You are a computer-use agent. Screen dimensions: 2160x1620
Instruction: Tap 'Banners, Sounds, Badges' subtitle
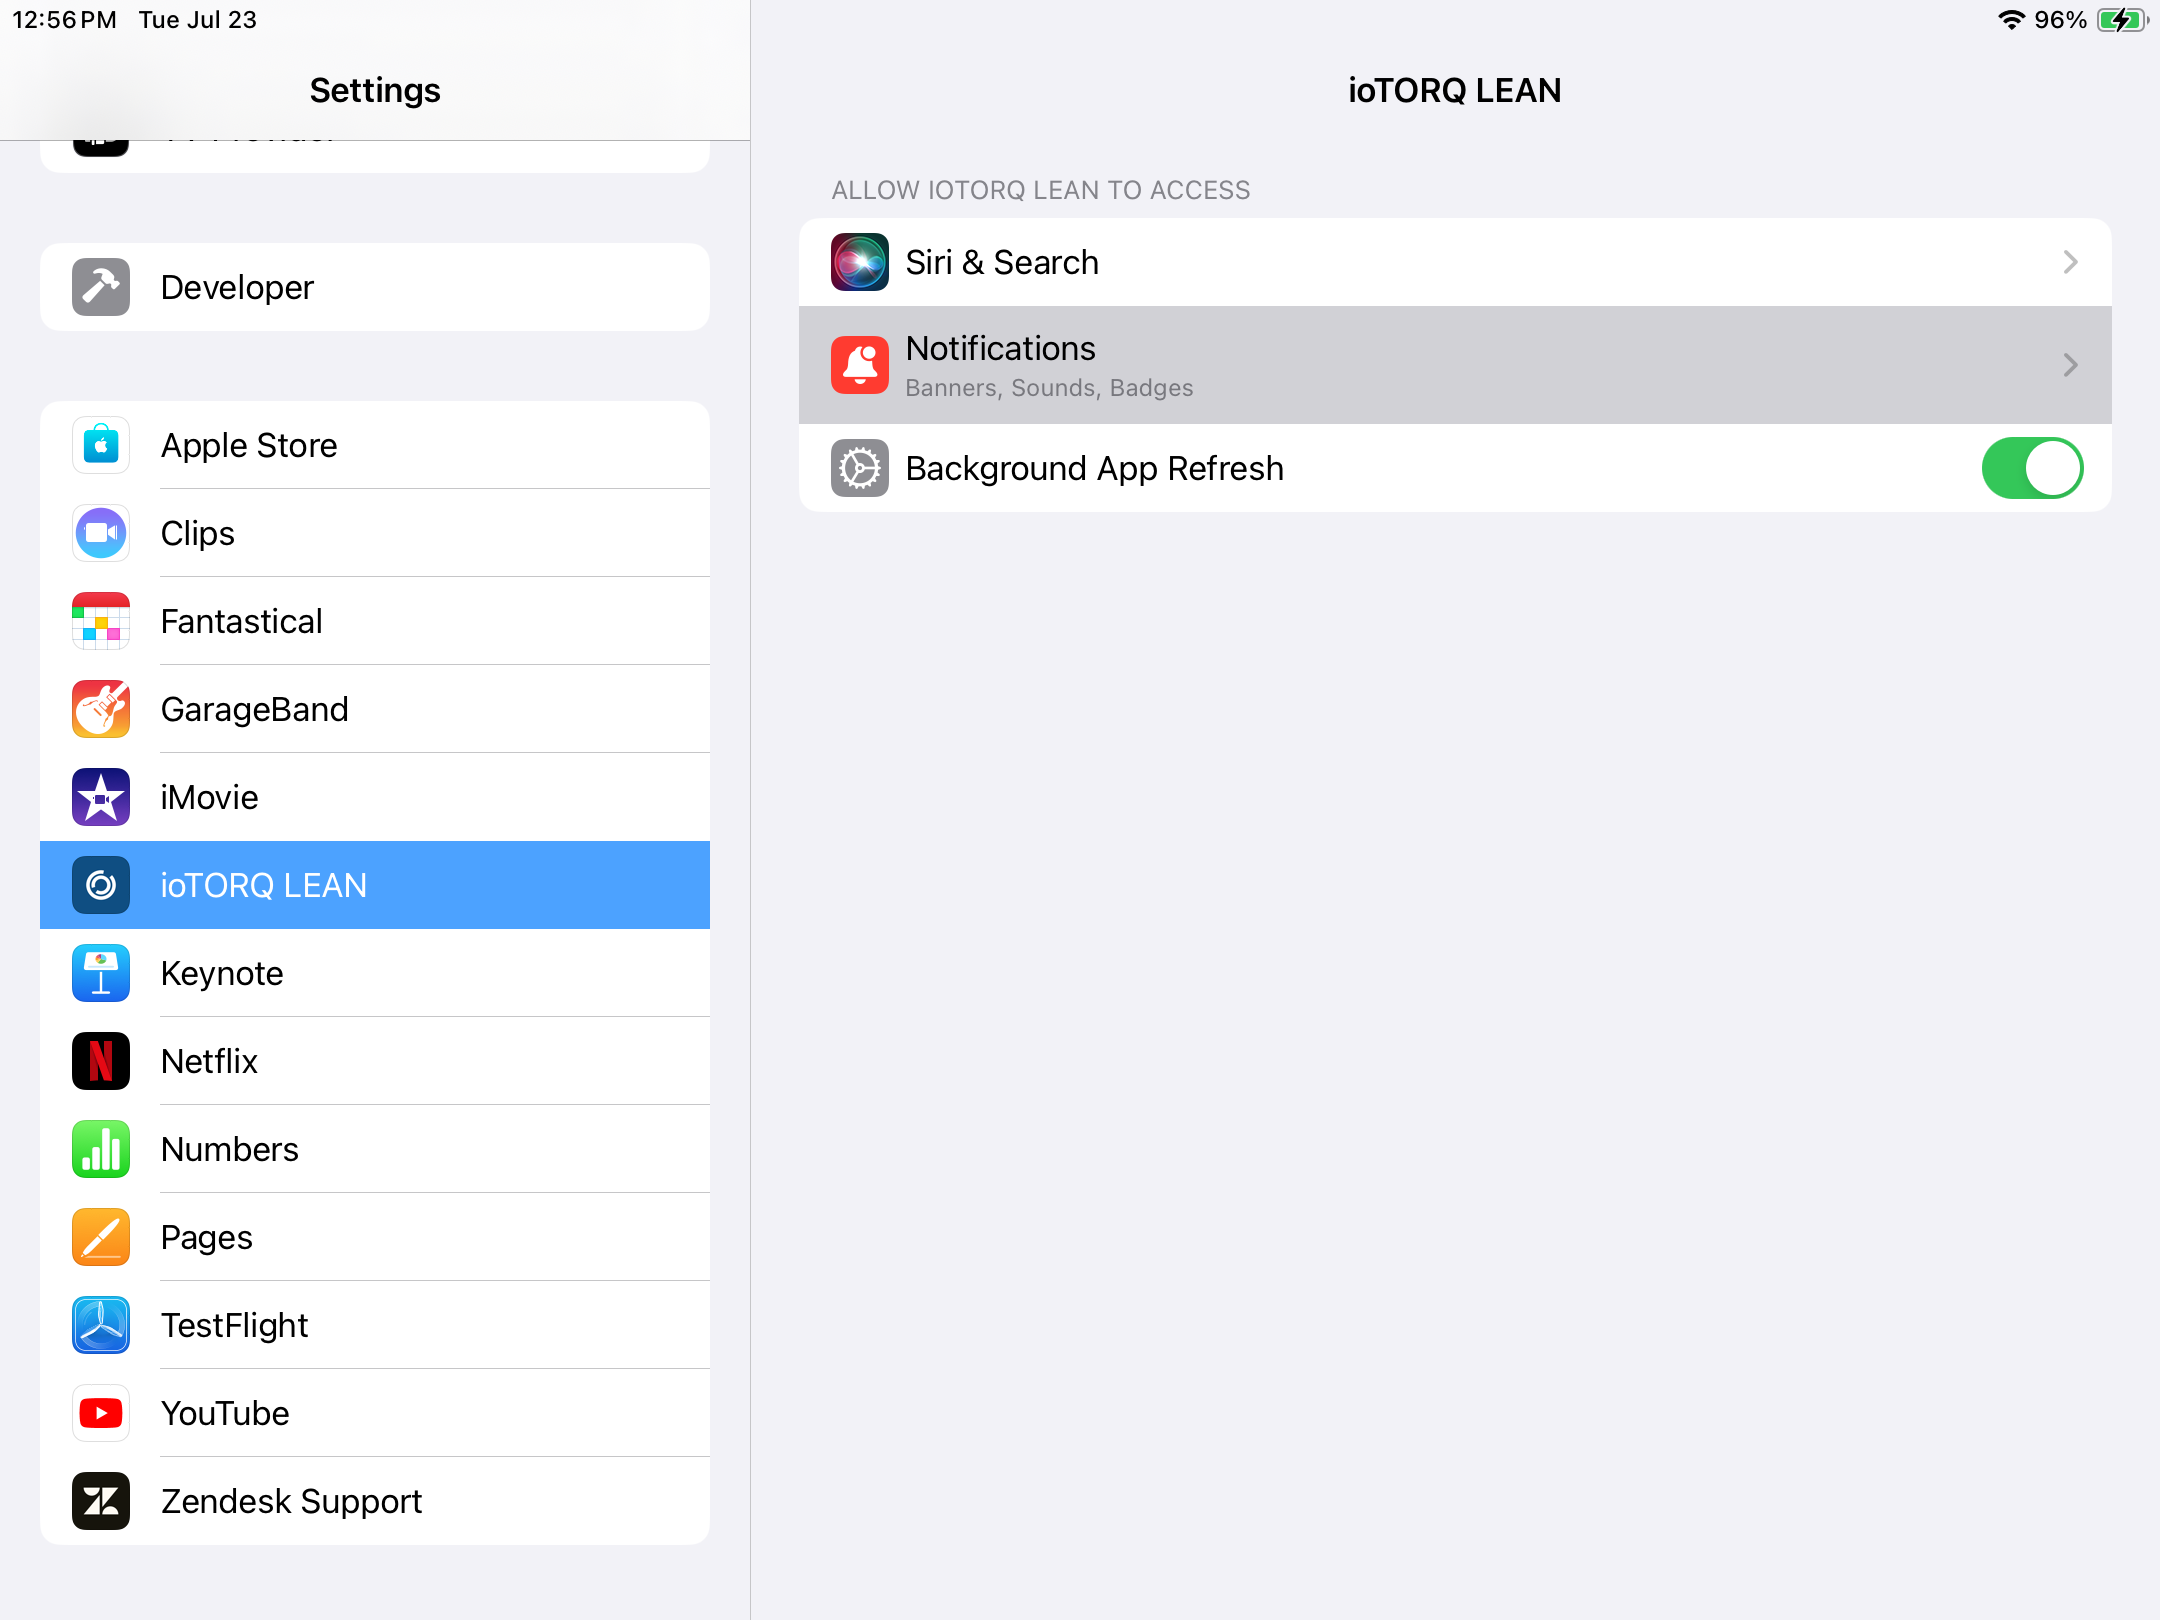point(1049,388)
